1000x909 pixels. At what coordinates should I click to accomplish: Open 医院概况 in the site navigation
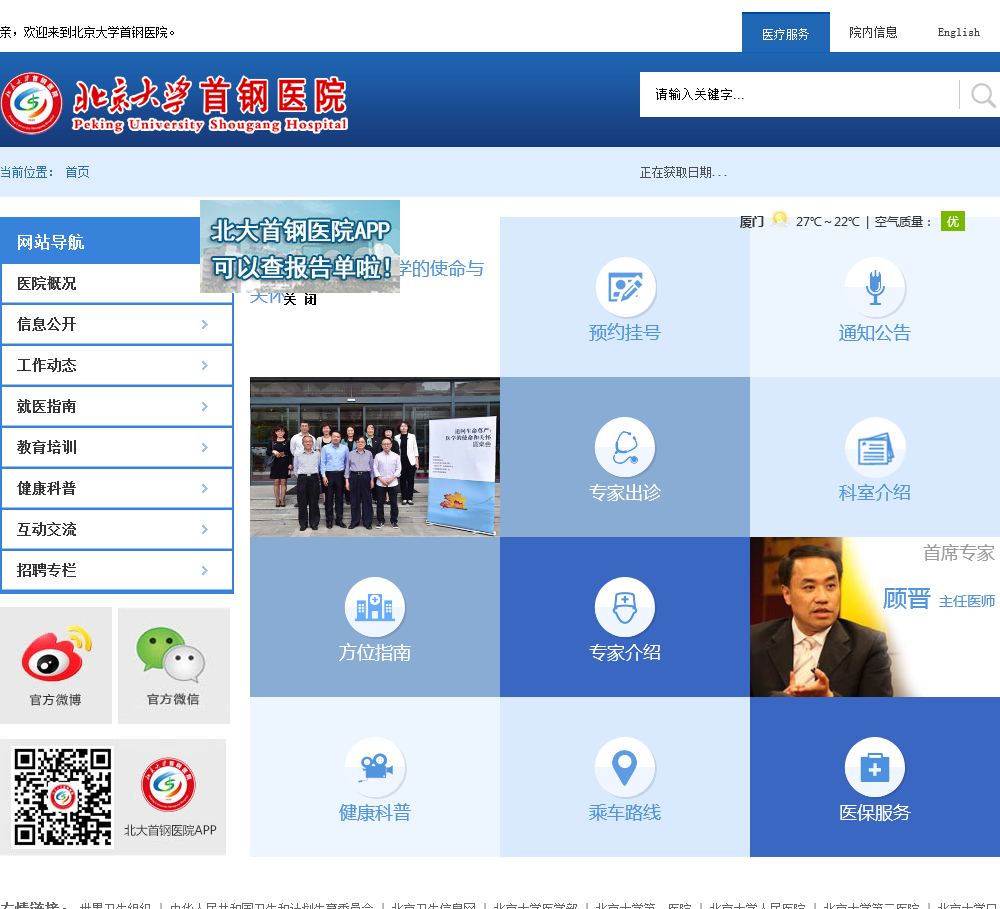(x=47, y=283)
